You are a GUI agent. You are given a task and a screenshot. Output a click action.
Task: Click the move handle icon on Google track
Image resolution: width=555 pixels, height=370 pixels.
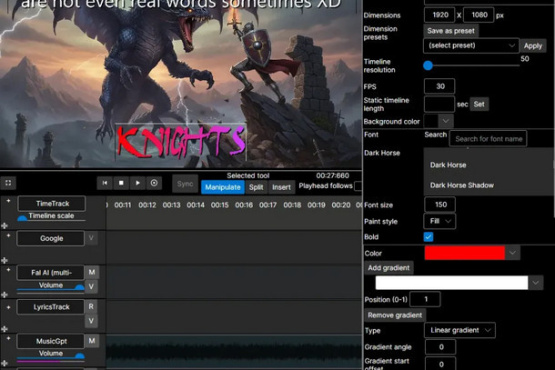[5, 260]
